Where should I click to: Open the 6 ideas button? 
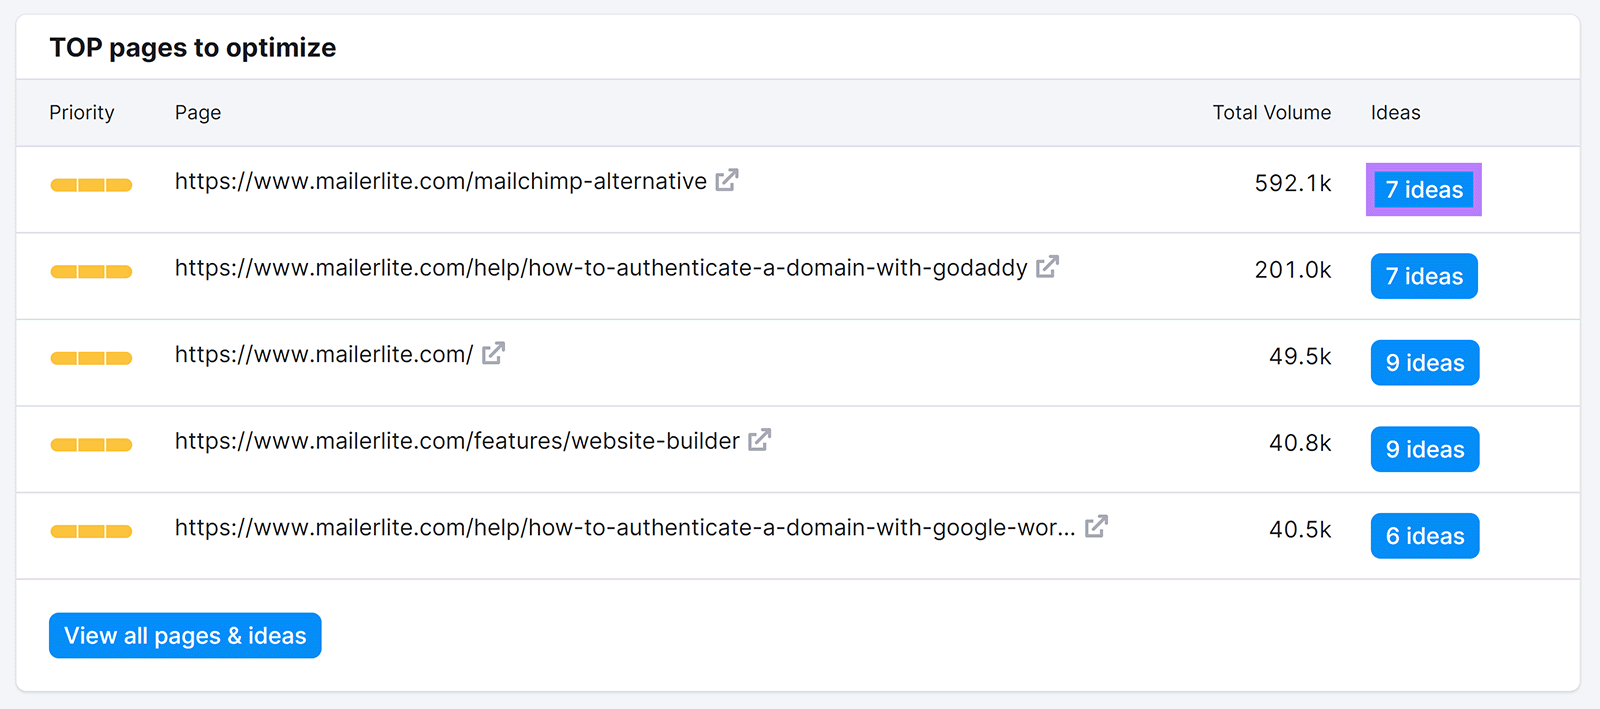[1425, 536]
